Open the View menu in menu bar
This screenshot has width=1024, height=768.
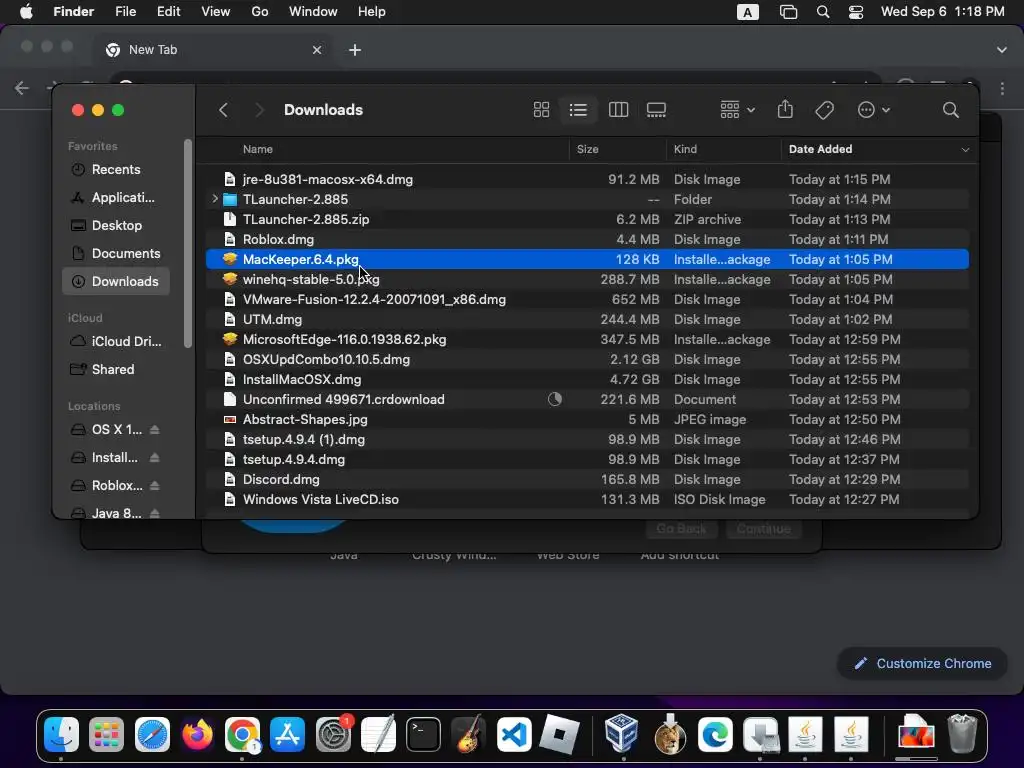tap(216, 12)
